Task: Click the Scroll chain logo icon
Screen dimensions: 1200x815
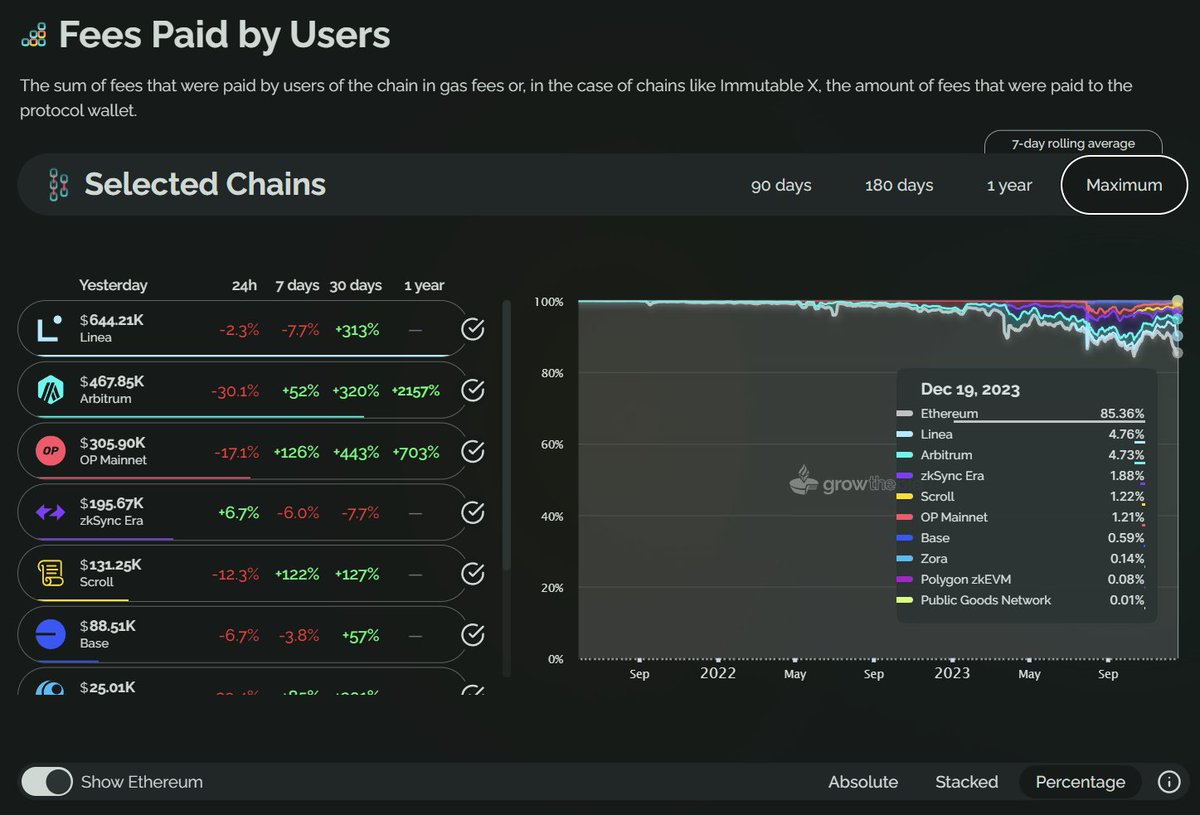Action: (51, 573)
